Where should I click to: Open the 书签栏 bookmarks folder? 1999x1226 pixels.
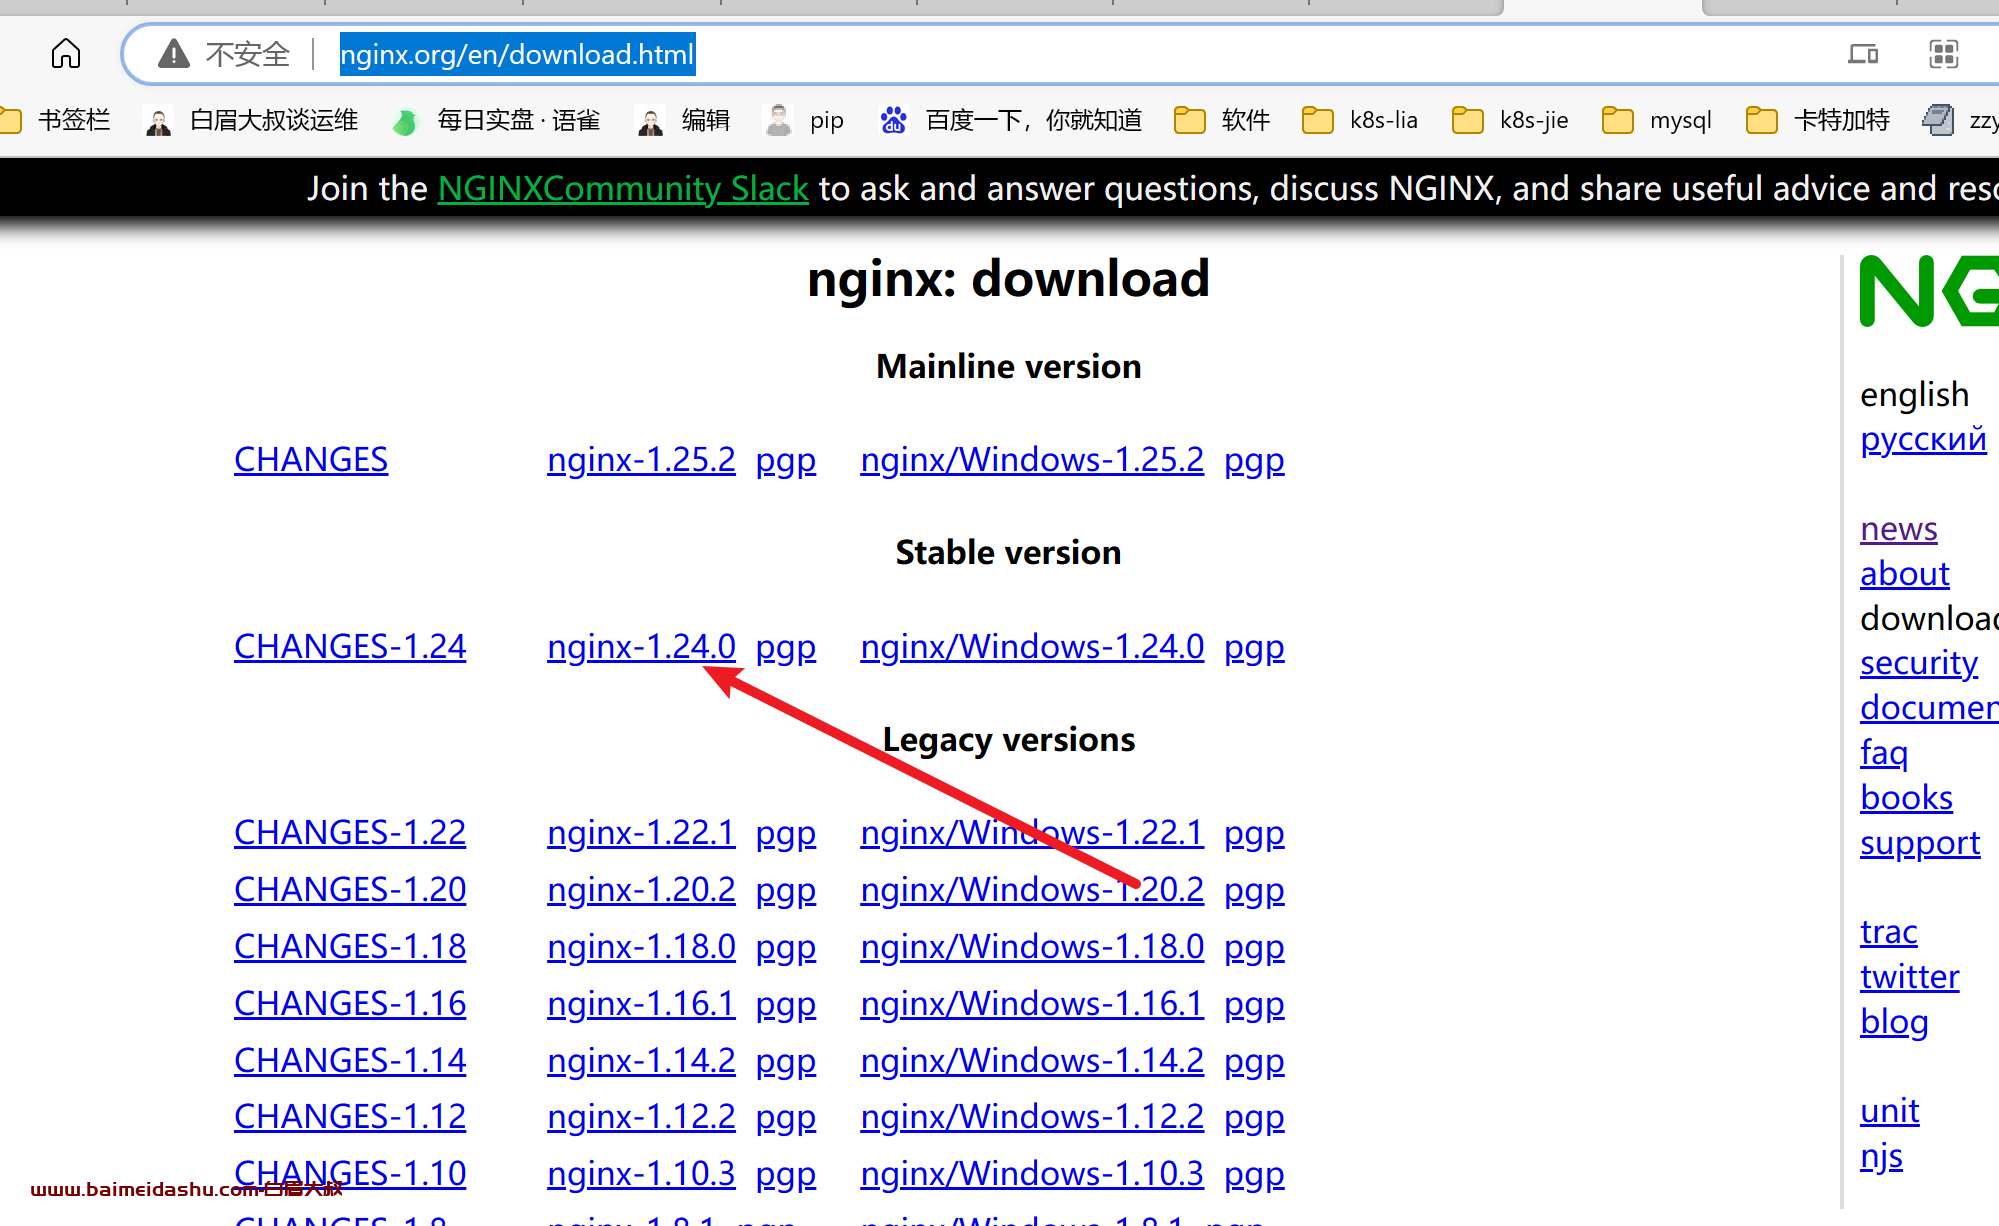click(x=57, y=120)
